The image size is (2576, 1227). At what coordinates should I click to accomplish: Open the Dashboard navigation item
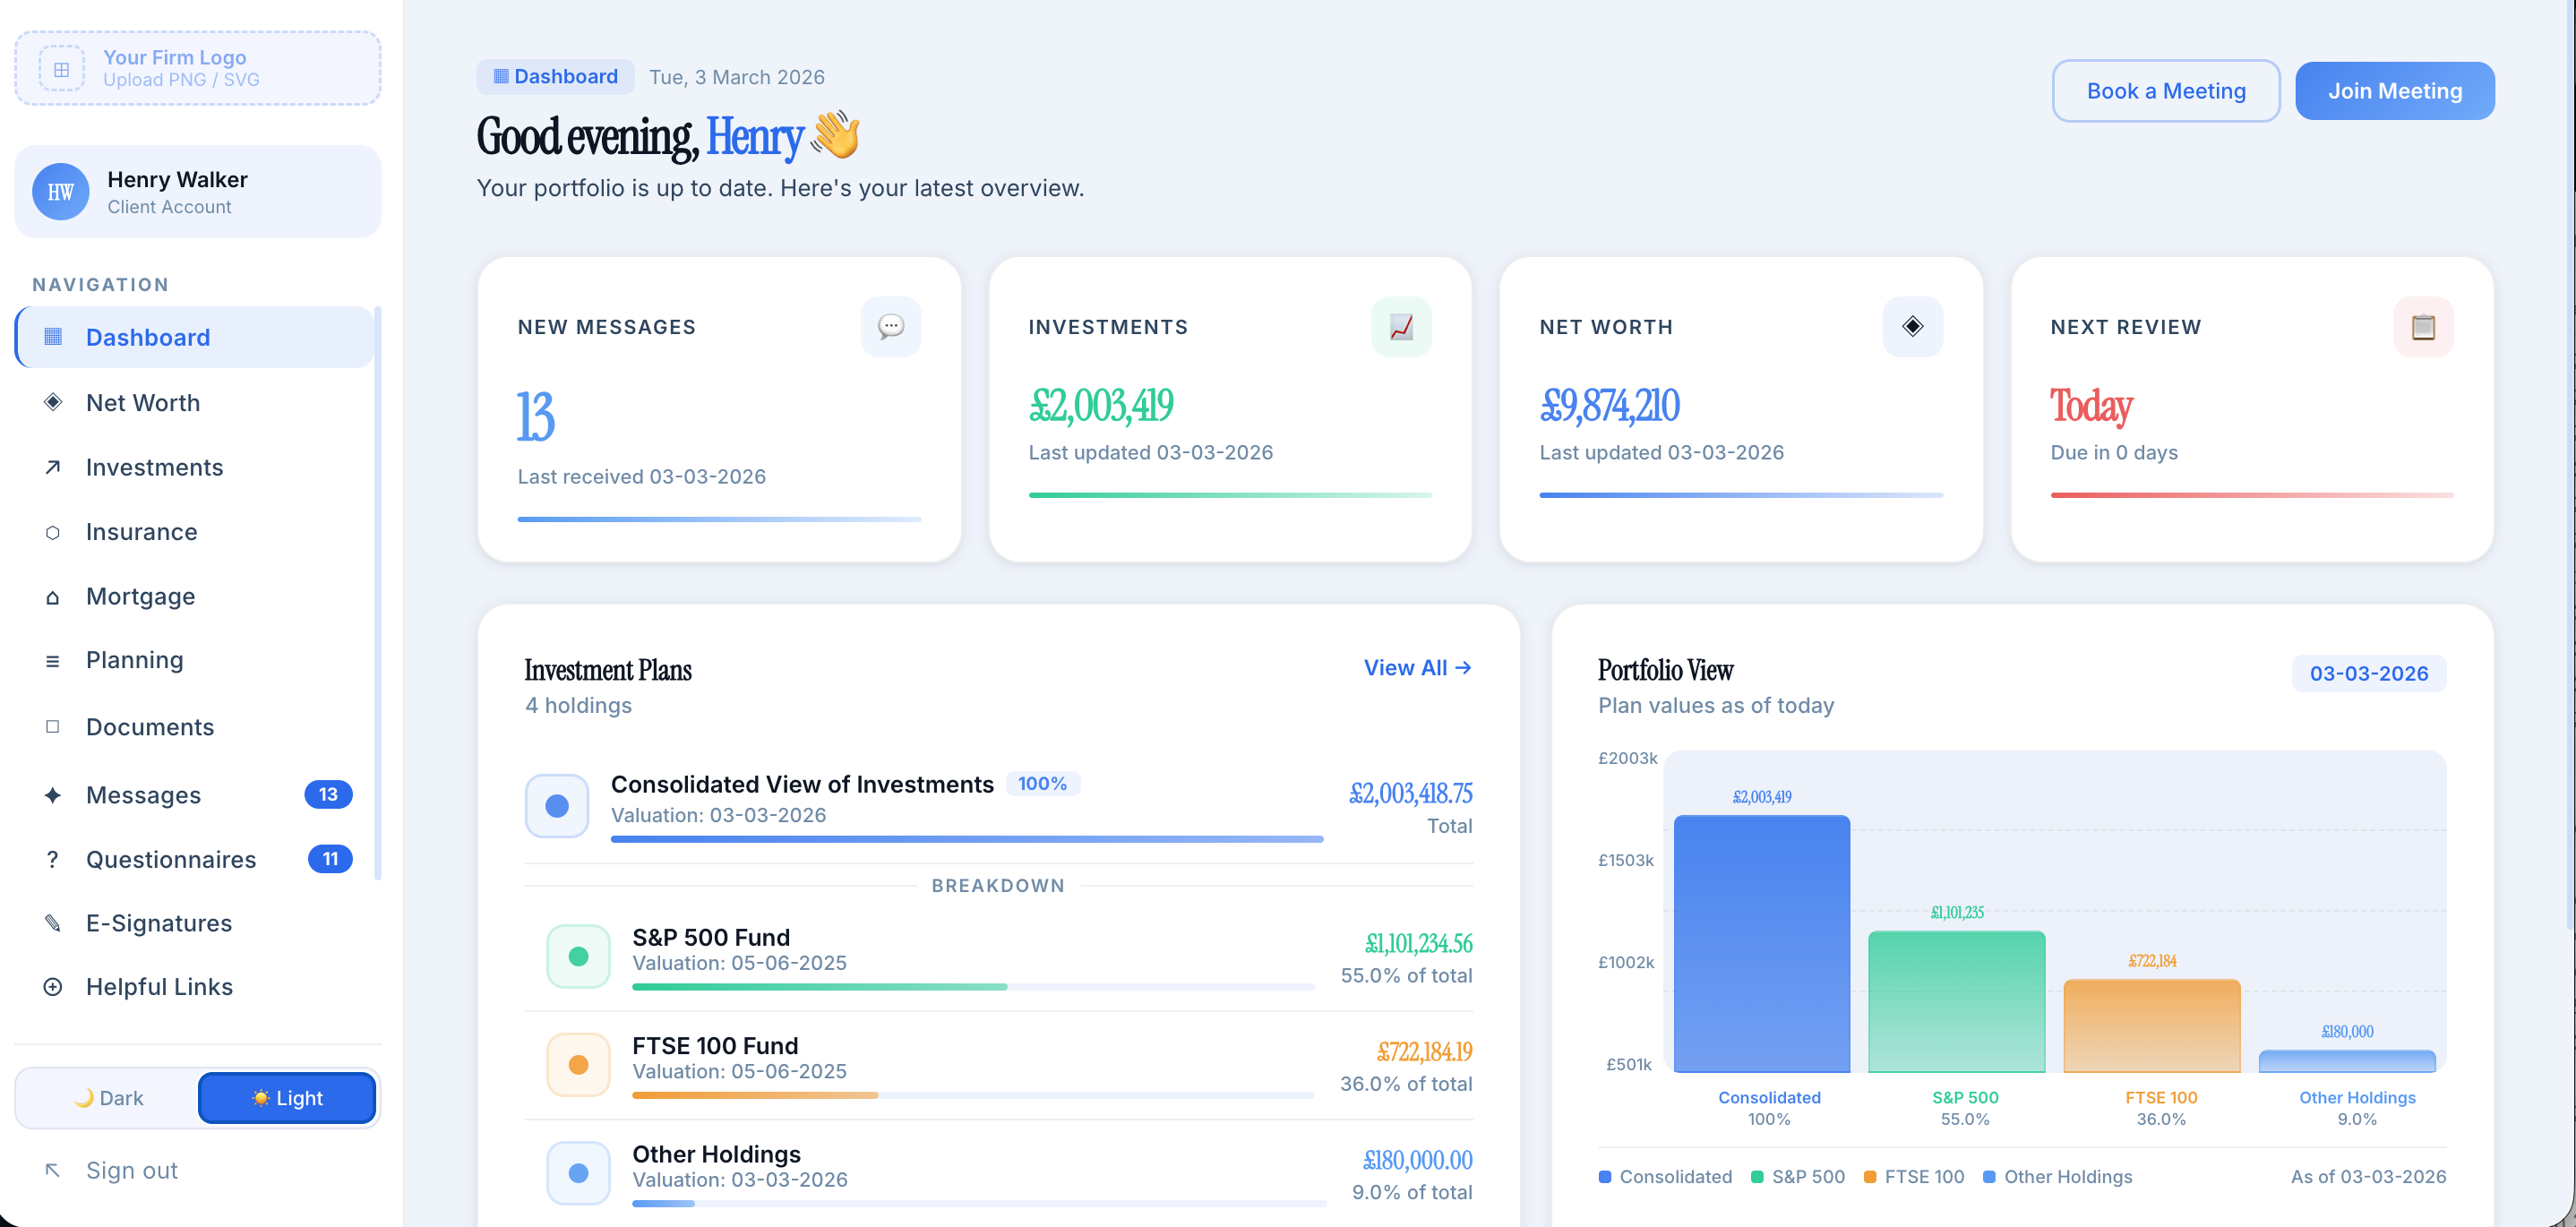point(195,337)
